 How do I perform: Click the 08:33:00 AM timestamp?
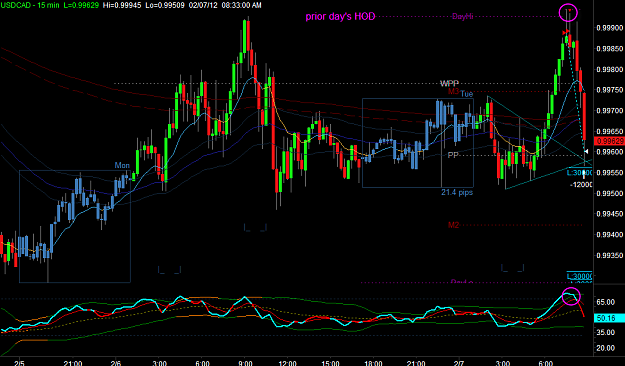242,5
